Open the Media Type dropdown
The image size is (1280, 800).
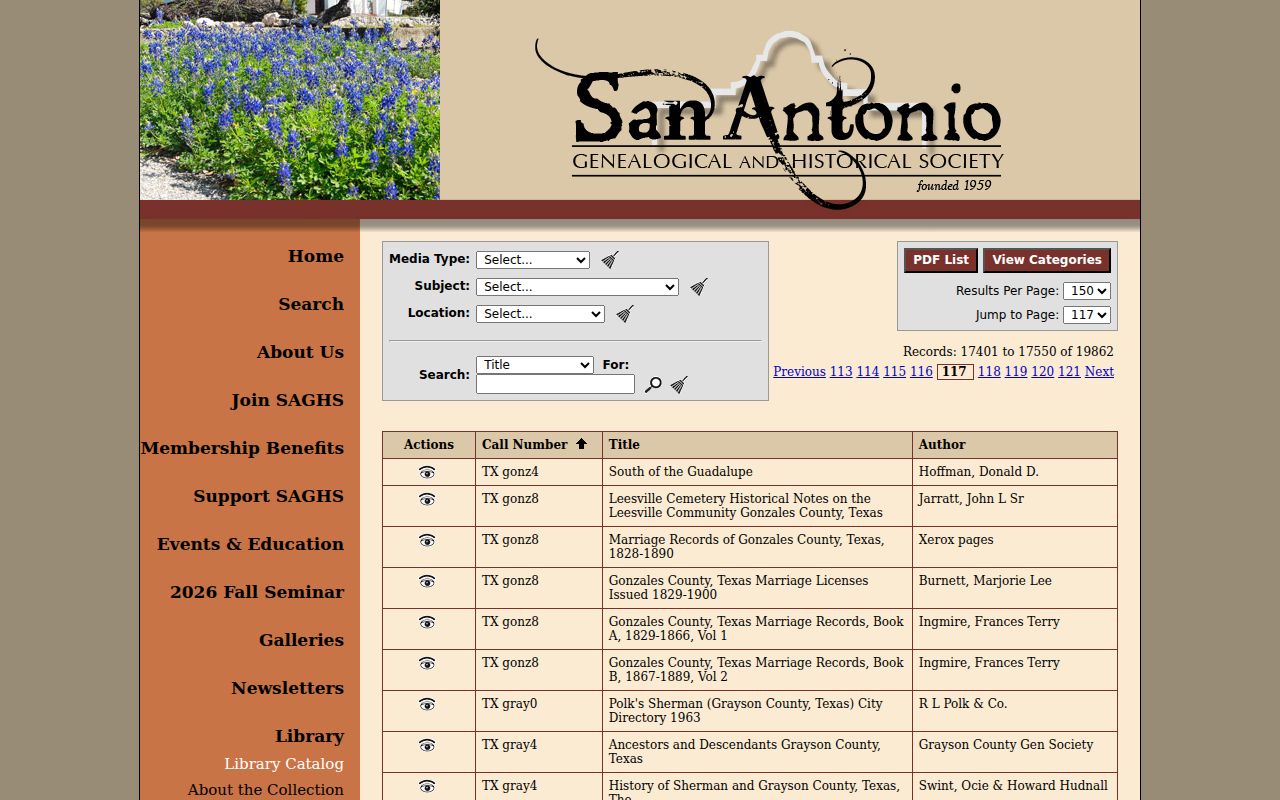pos(533,260)
